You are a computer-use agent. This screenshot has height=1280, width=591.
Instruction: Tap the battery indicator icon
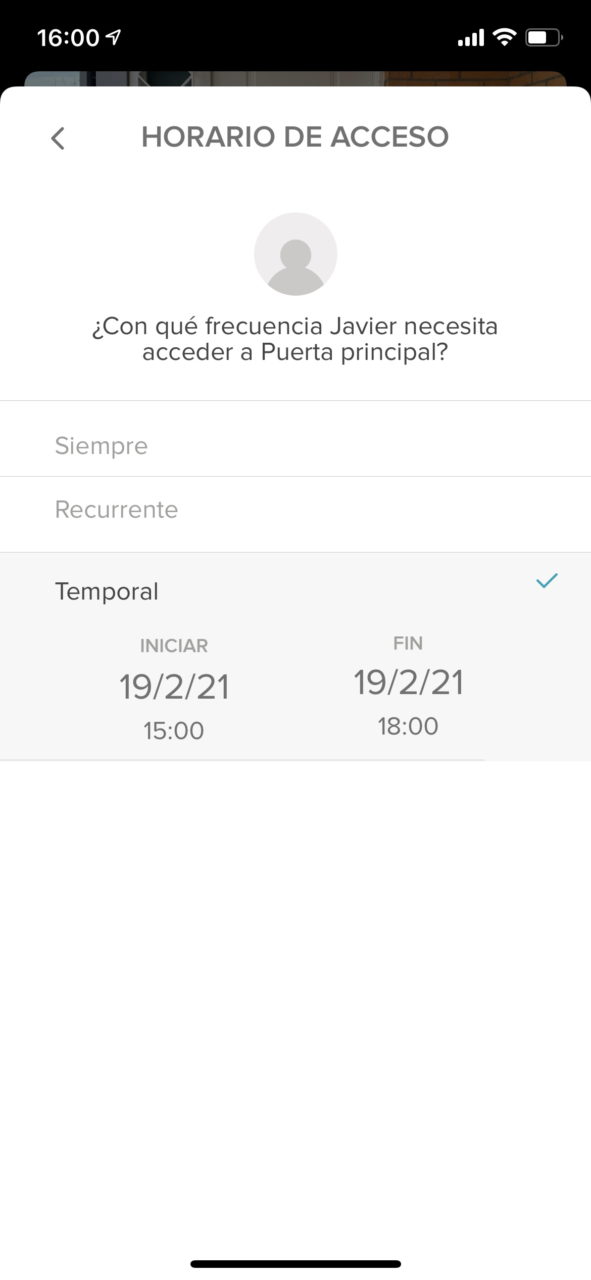544,38
